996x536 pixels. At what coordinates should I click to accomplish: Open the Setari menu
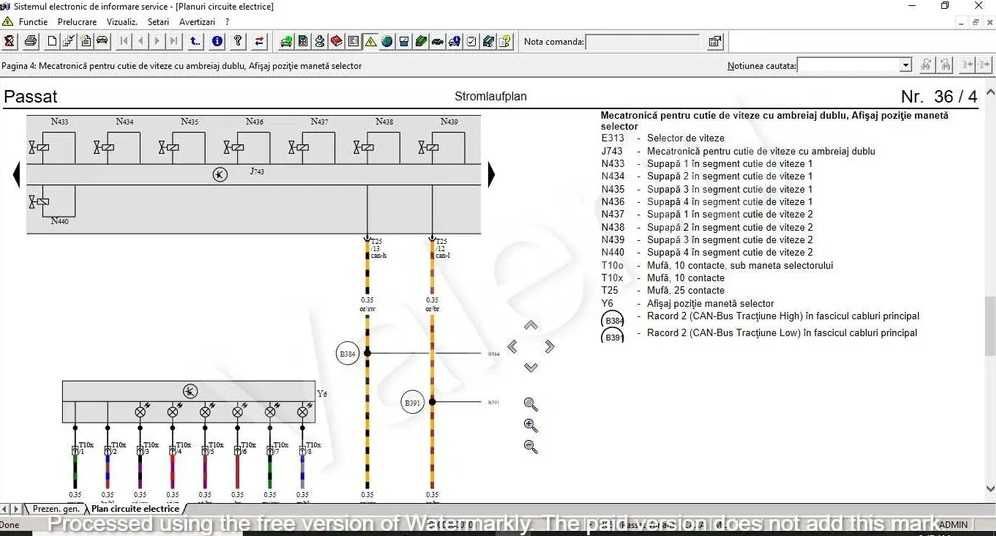pos(158,22)
